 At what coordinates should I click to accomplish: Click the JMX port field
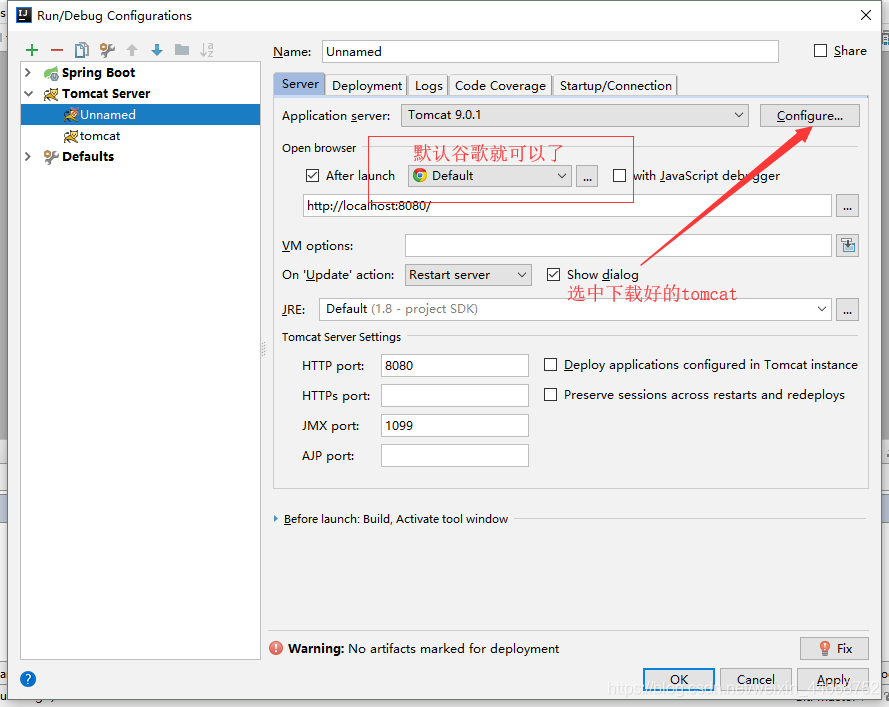pos(455,426)
